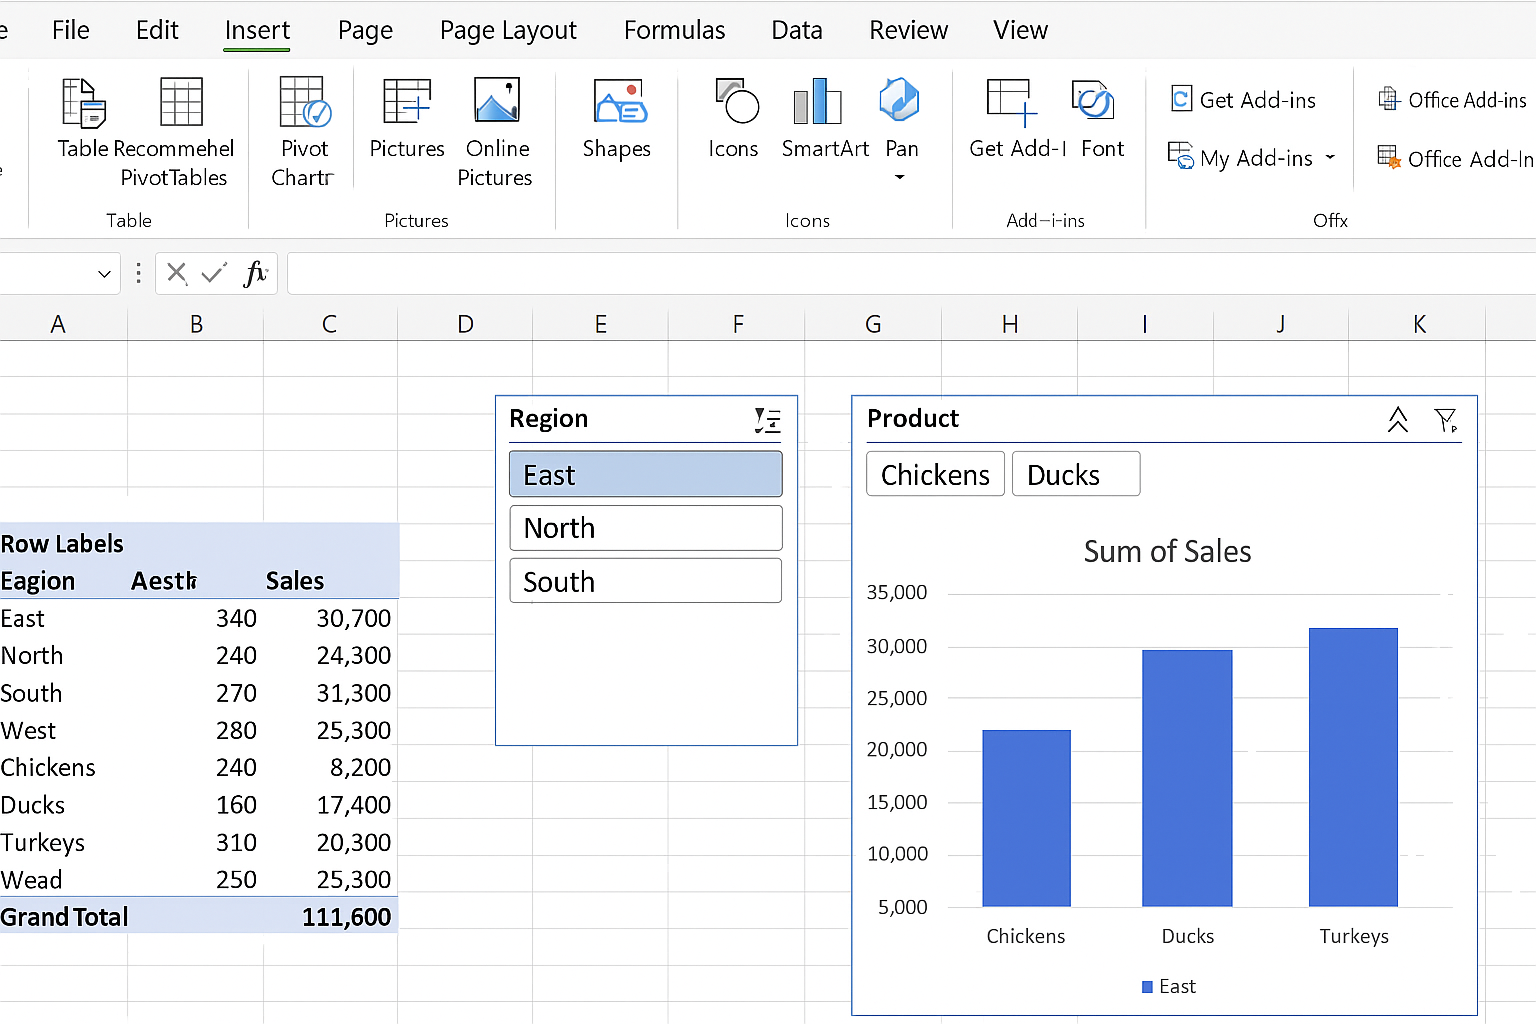
Task: Click the Sum of Sales chart title
Action: (1167, 551)
